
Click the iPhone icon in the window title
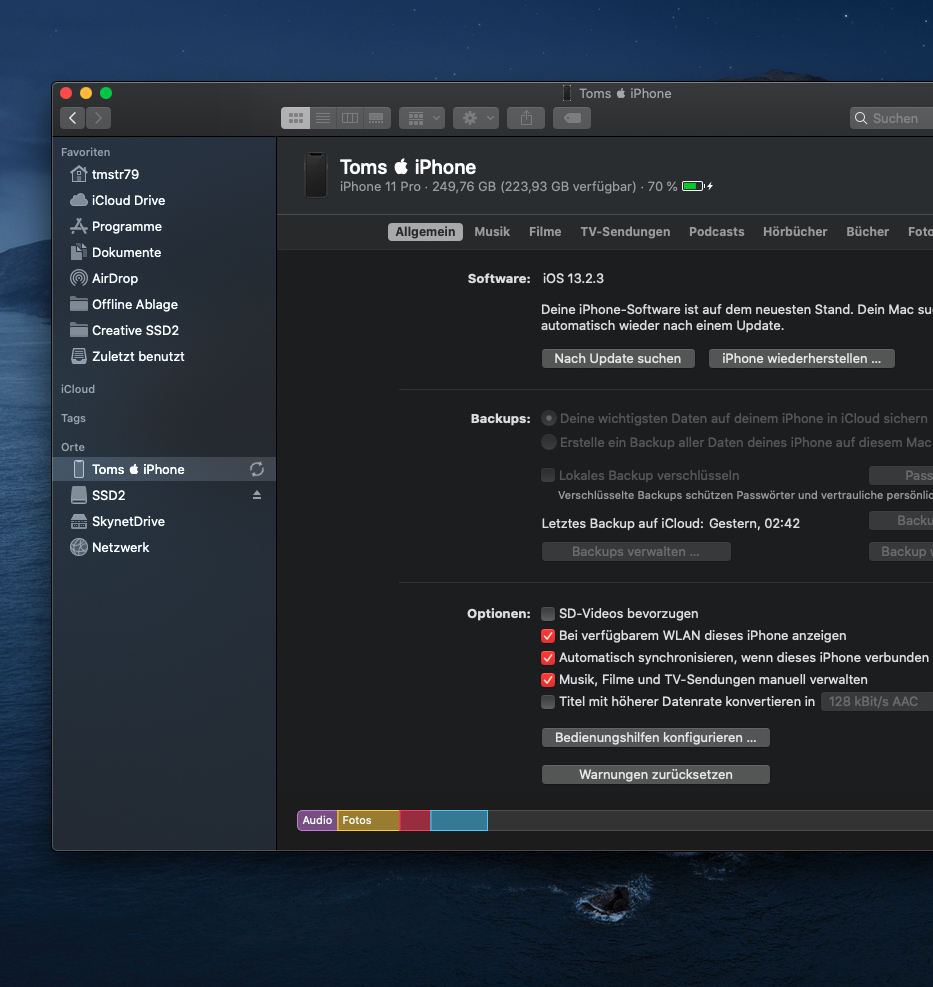click(x=567, y=93)
